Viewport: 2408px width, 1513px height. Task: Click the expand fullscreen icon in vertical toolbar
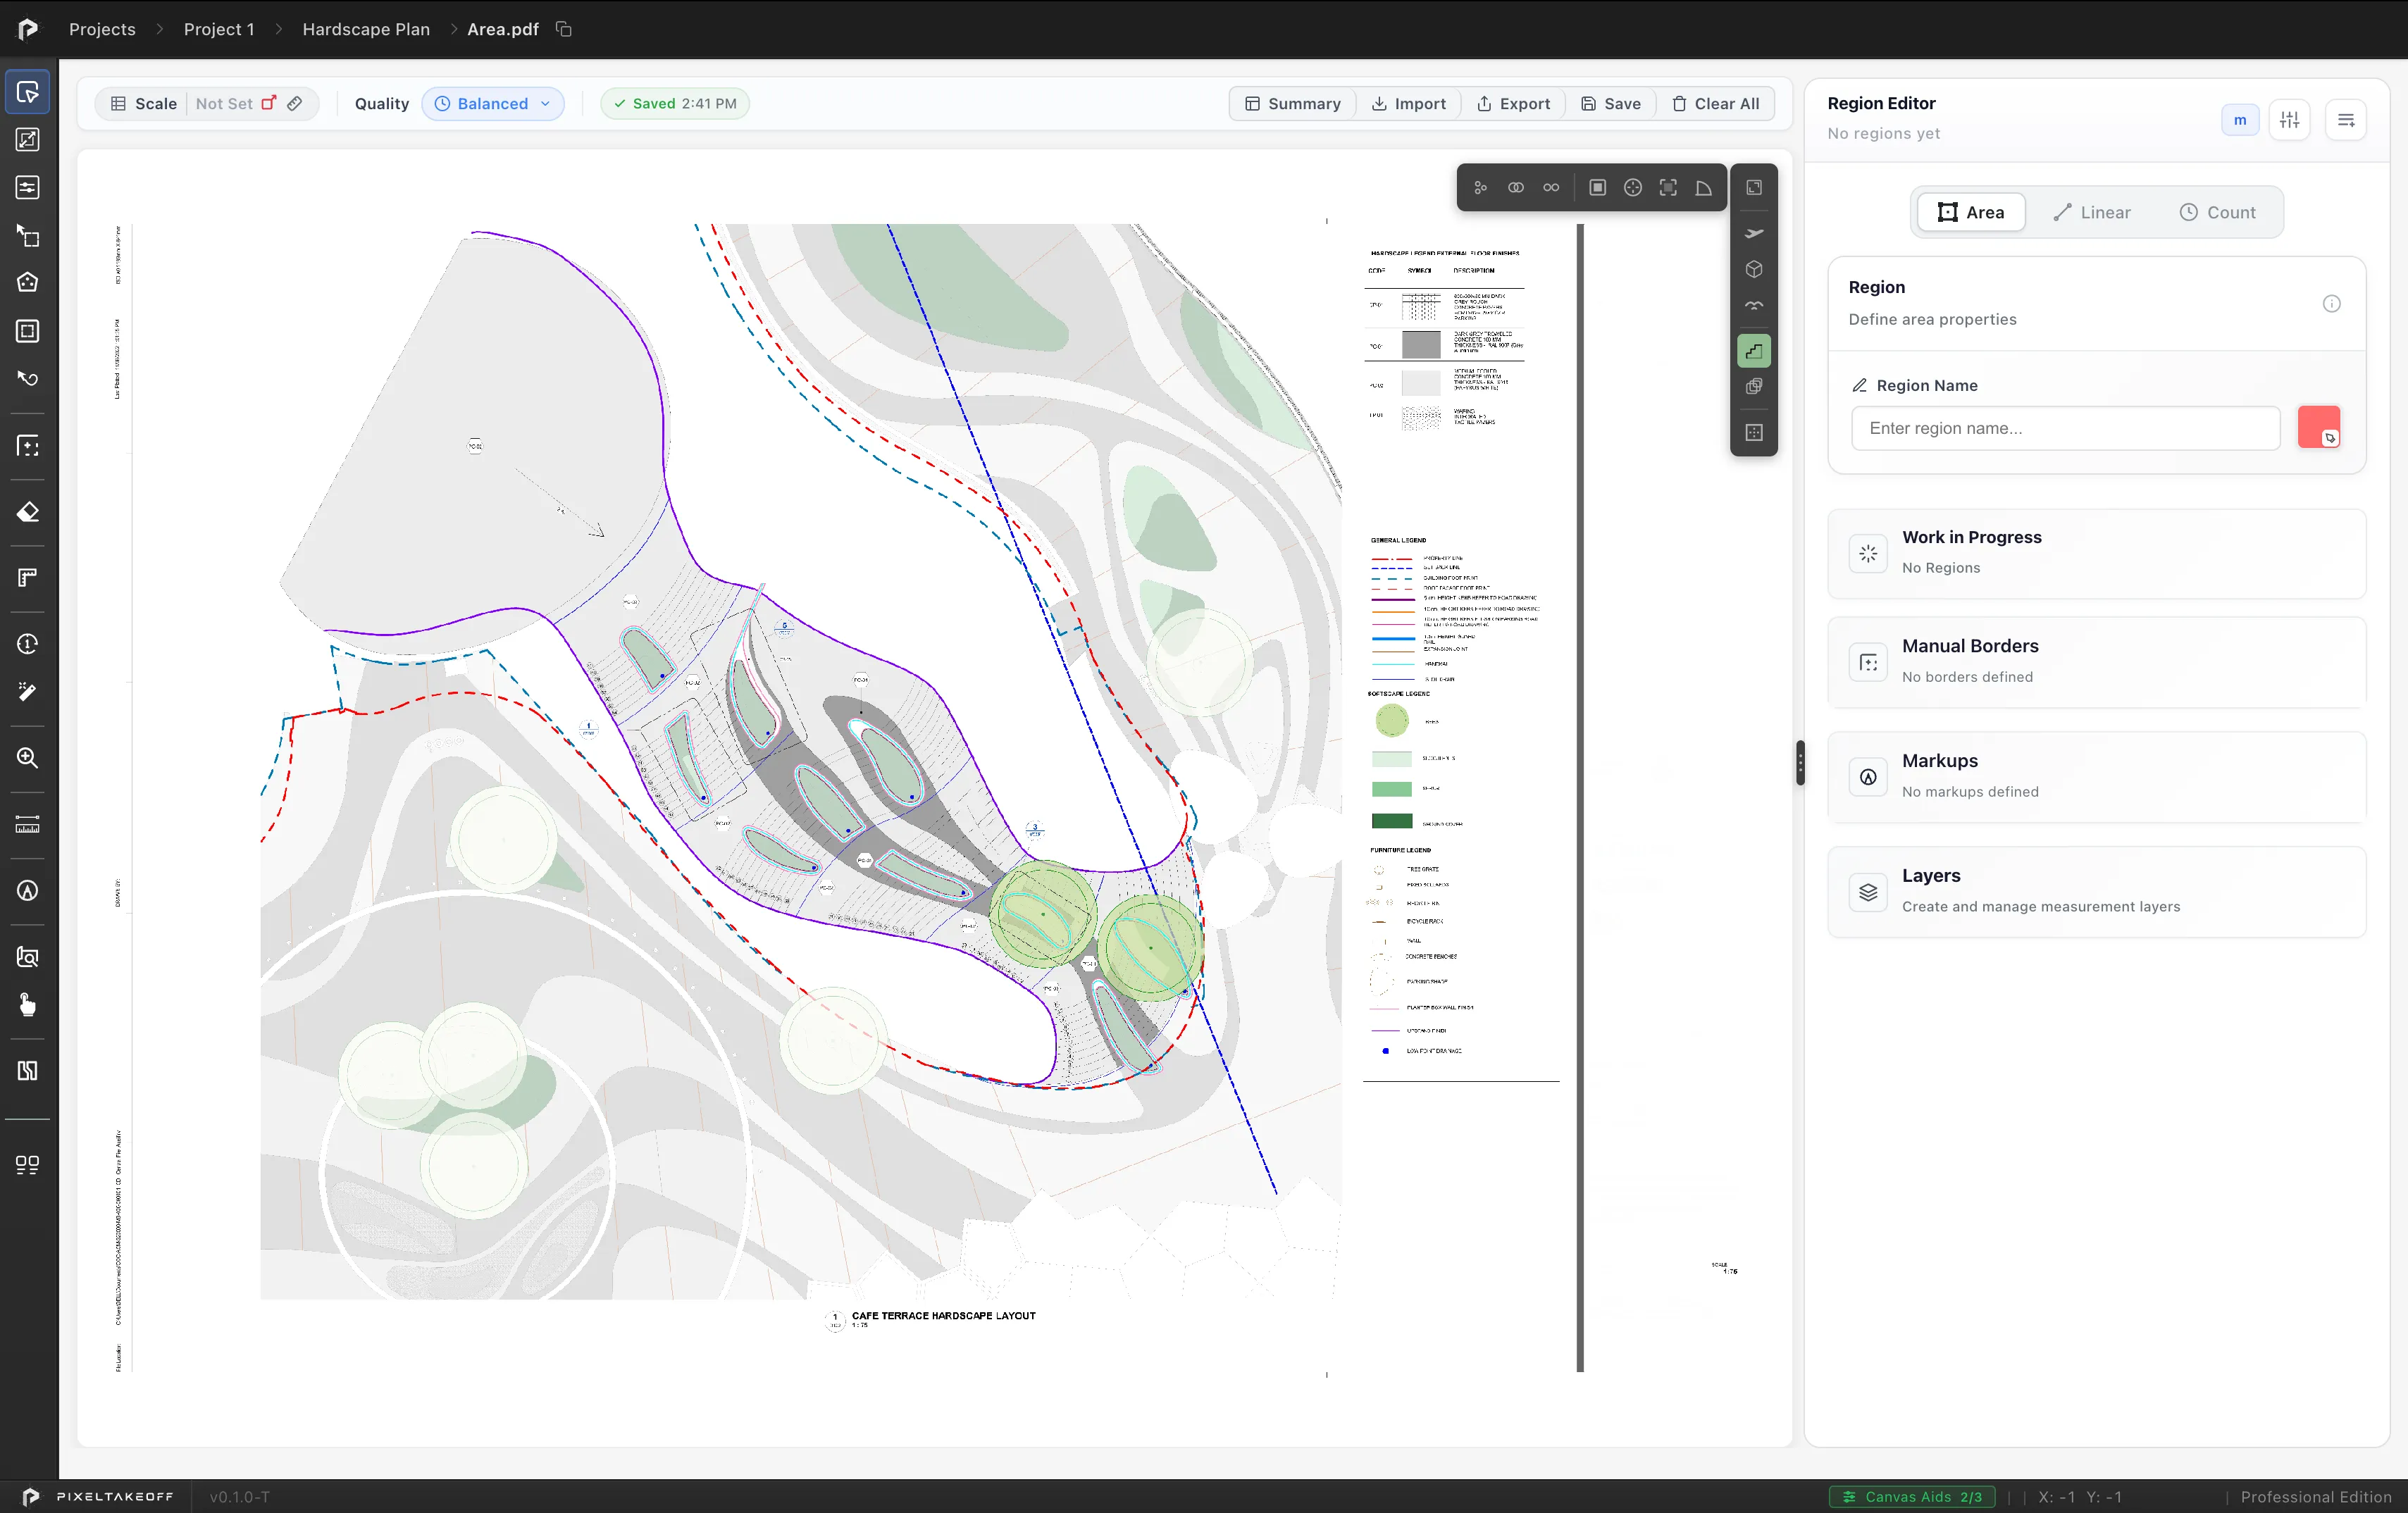pos(1754,188)
